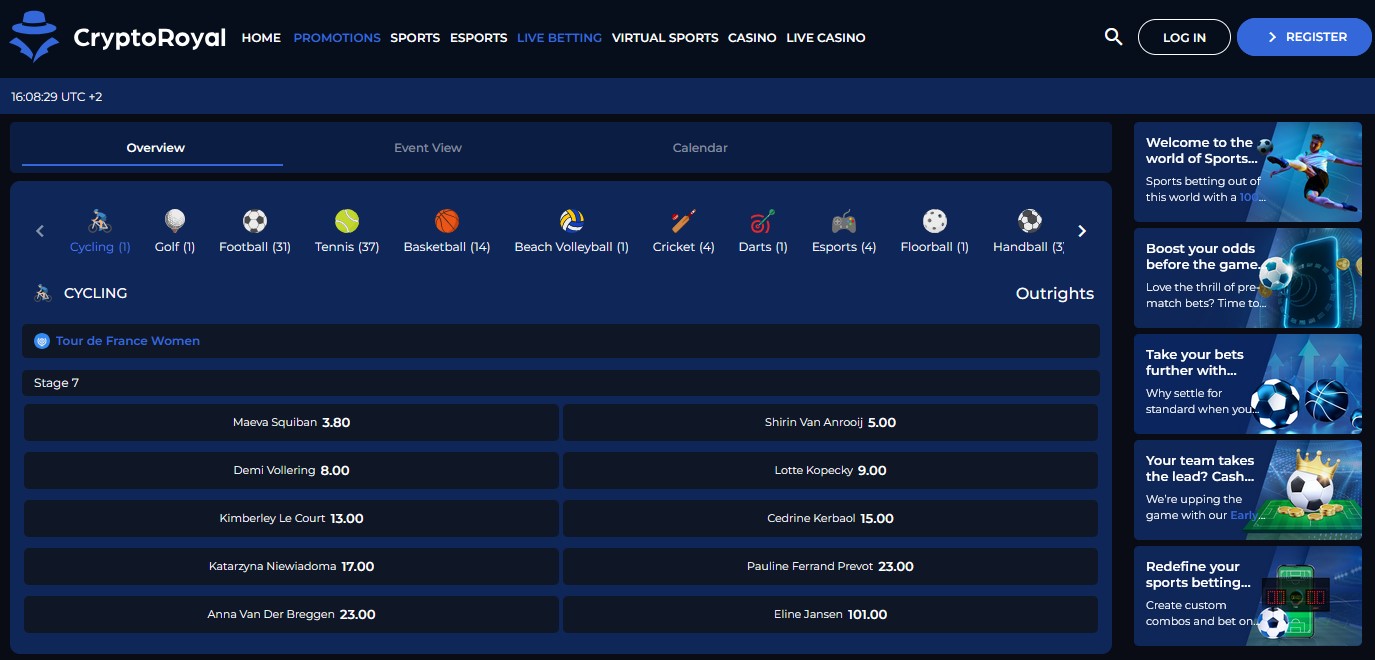Viewport: 1375px width, 660px height.
Task: Click the Tour de France Women badge icon
Action: pos(42,341)
